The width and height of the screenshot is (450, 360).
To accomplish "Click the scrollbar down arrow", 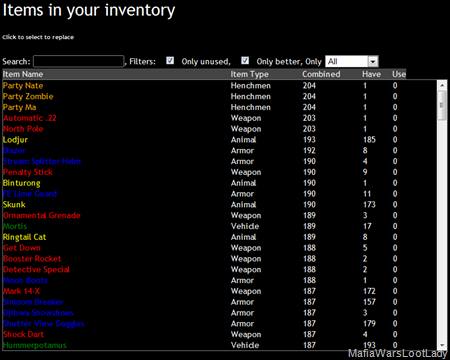I will (x=442, y=345).
